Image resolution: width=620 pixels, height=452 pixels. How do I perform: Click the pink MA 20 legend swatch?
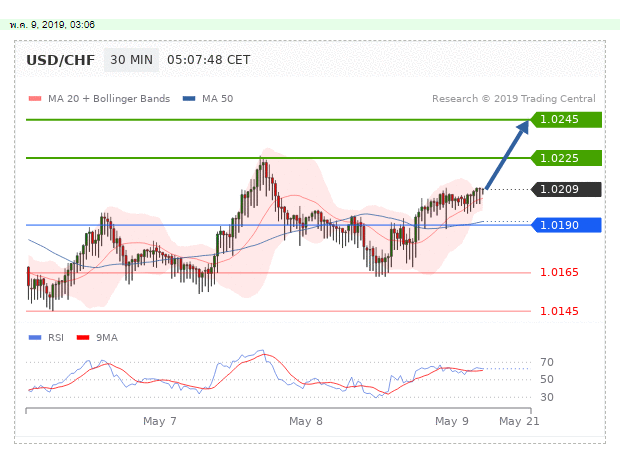35,98
